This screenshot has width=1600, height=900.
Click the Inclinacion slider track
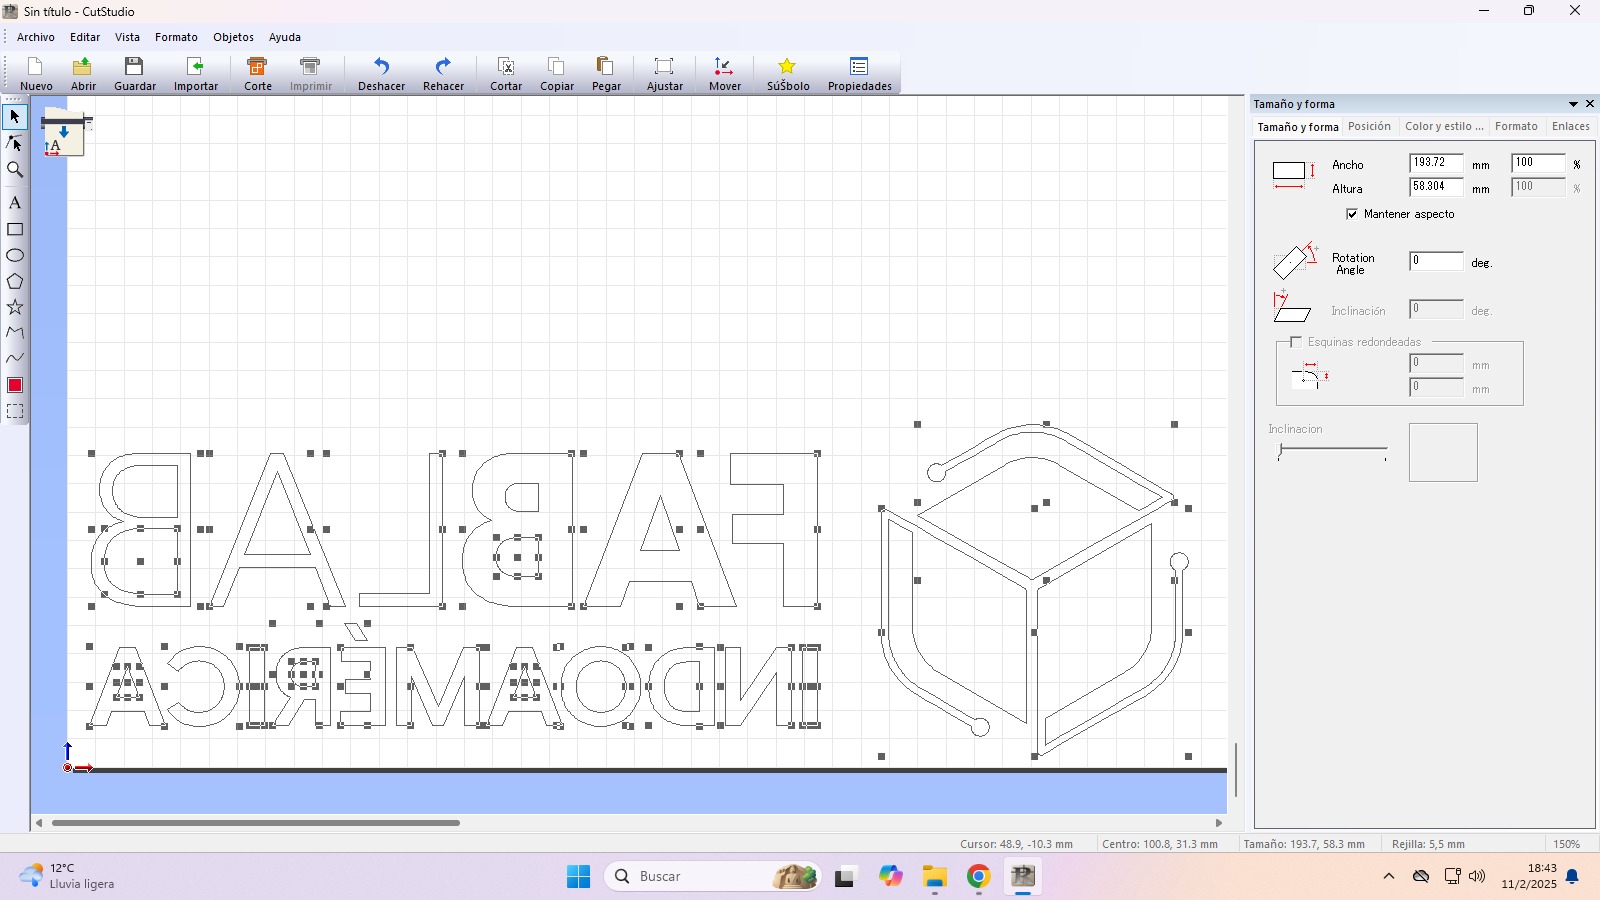point(1332,450)
